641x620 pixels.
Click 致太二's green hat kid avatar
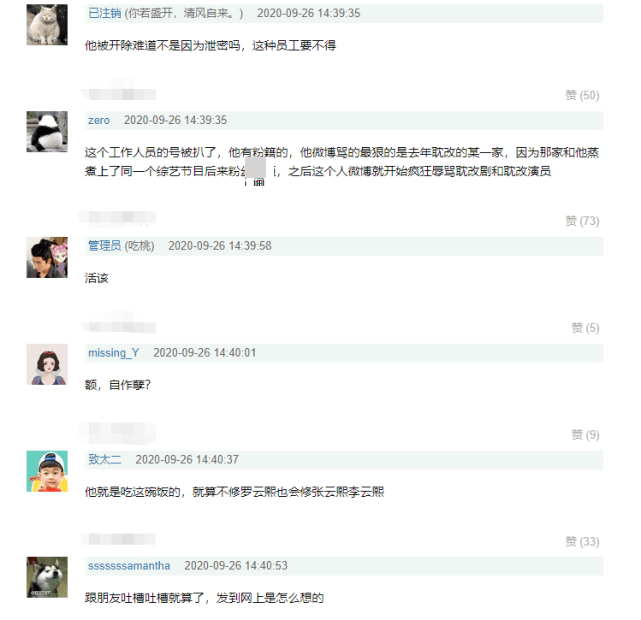point(46,471)
